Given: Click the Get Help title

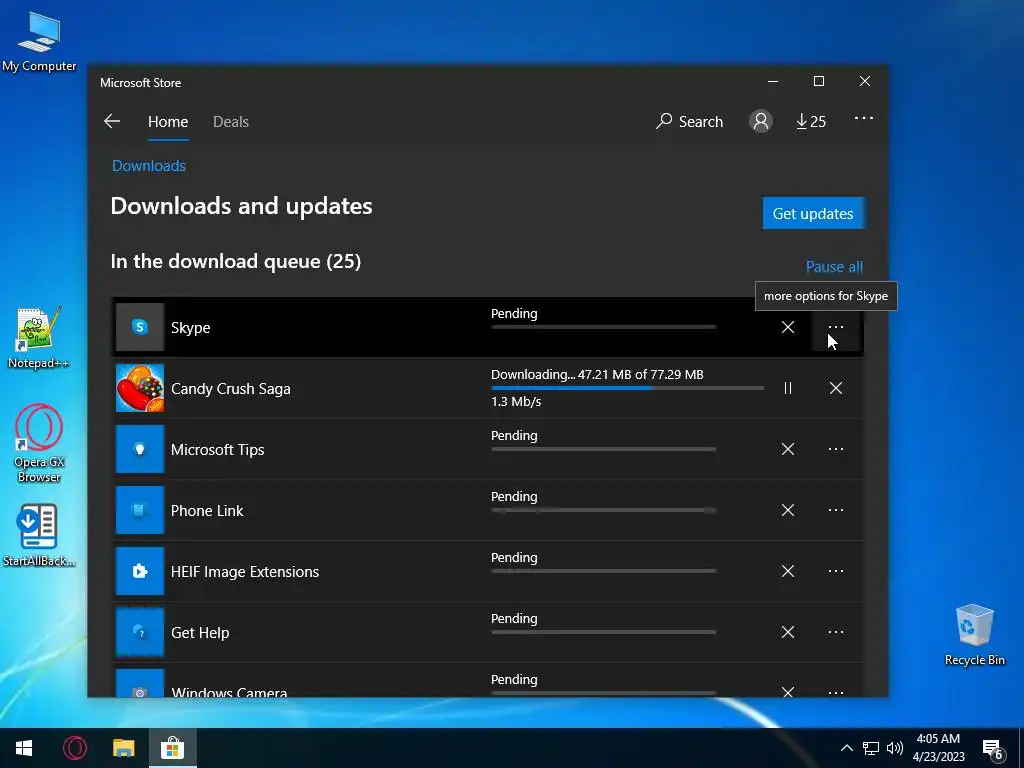Looking at the screenshot, I should pyautogui.click(x=200, y=633).
